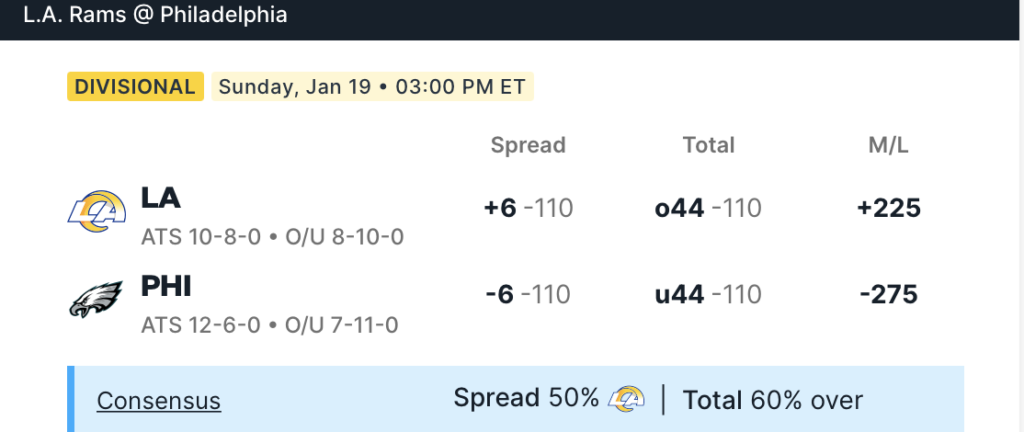Click the LA team name
1024x432 pixels.
(160, 198)
